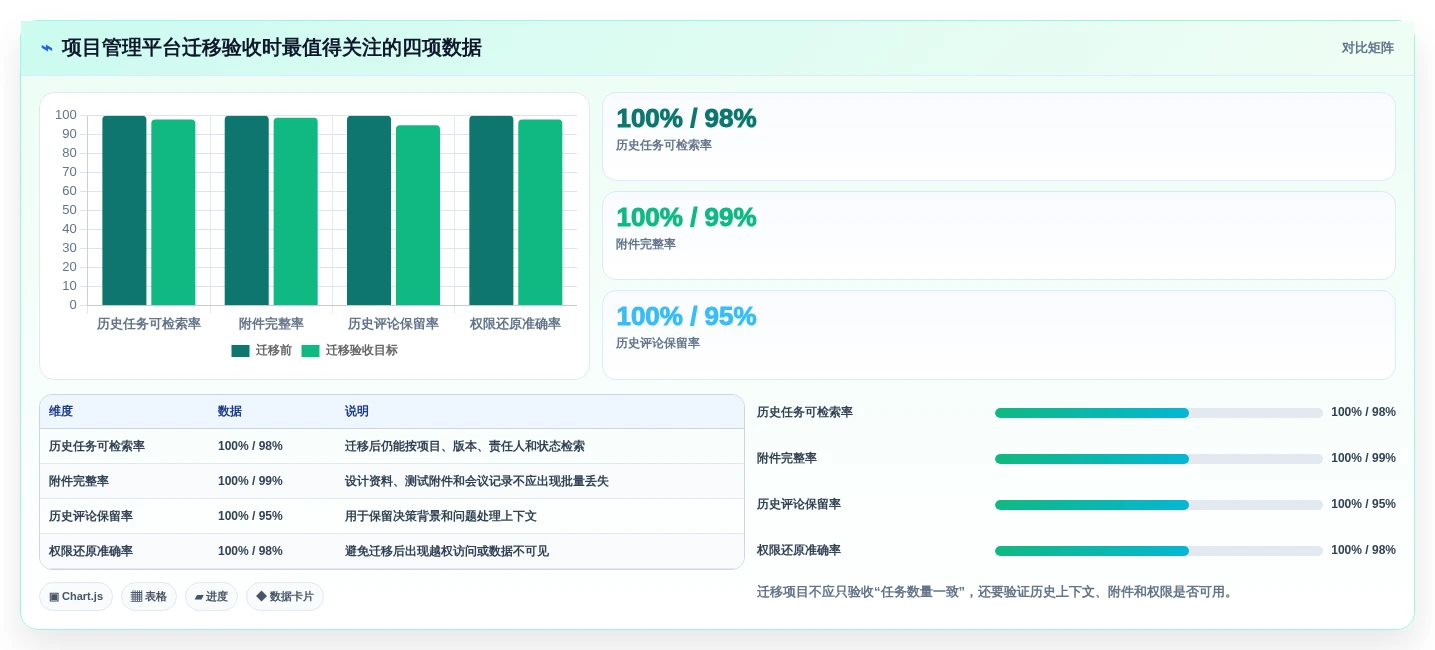This screenshot has height=650, width=1435.
Task: Click the 表格 chip
Action: click(149, 597)
